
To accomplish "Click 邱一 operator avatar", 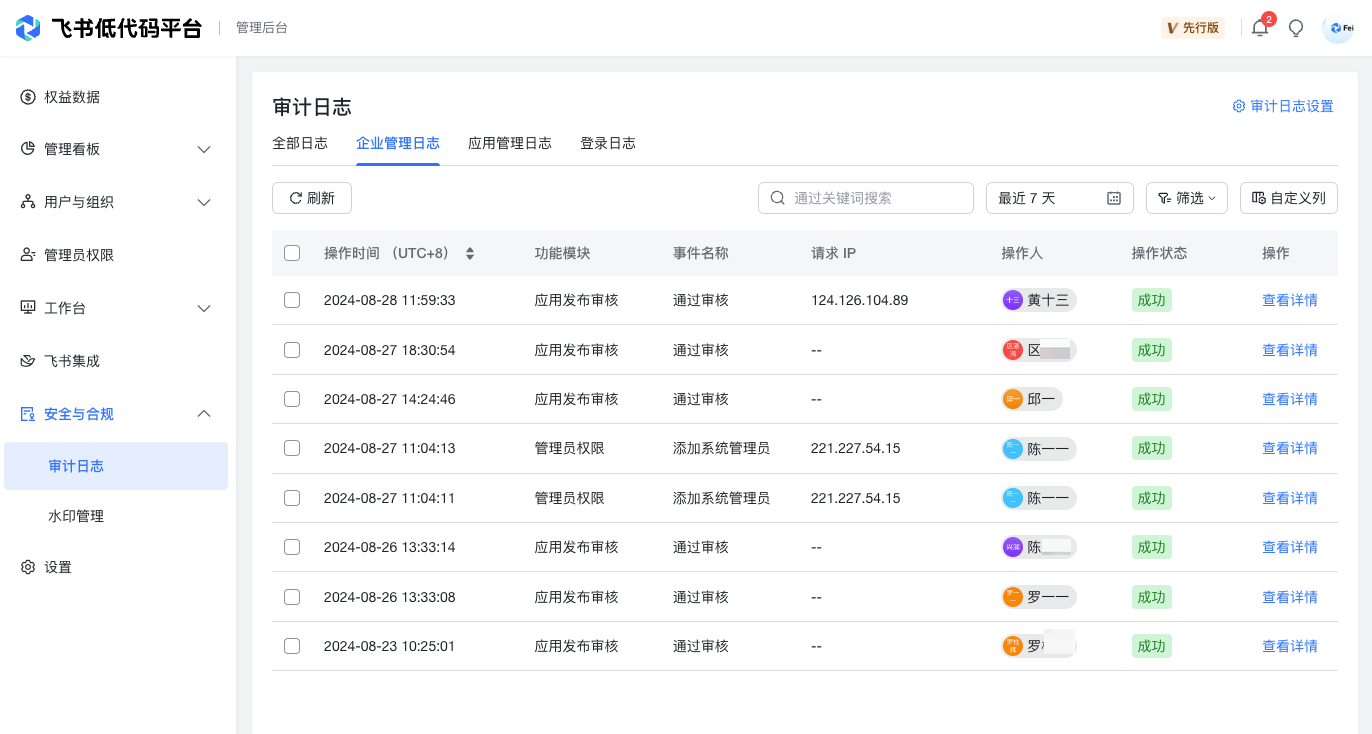I will (1013, 399).
